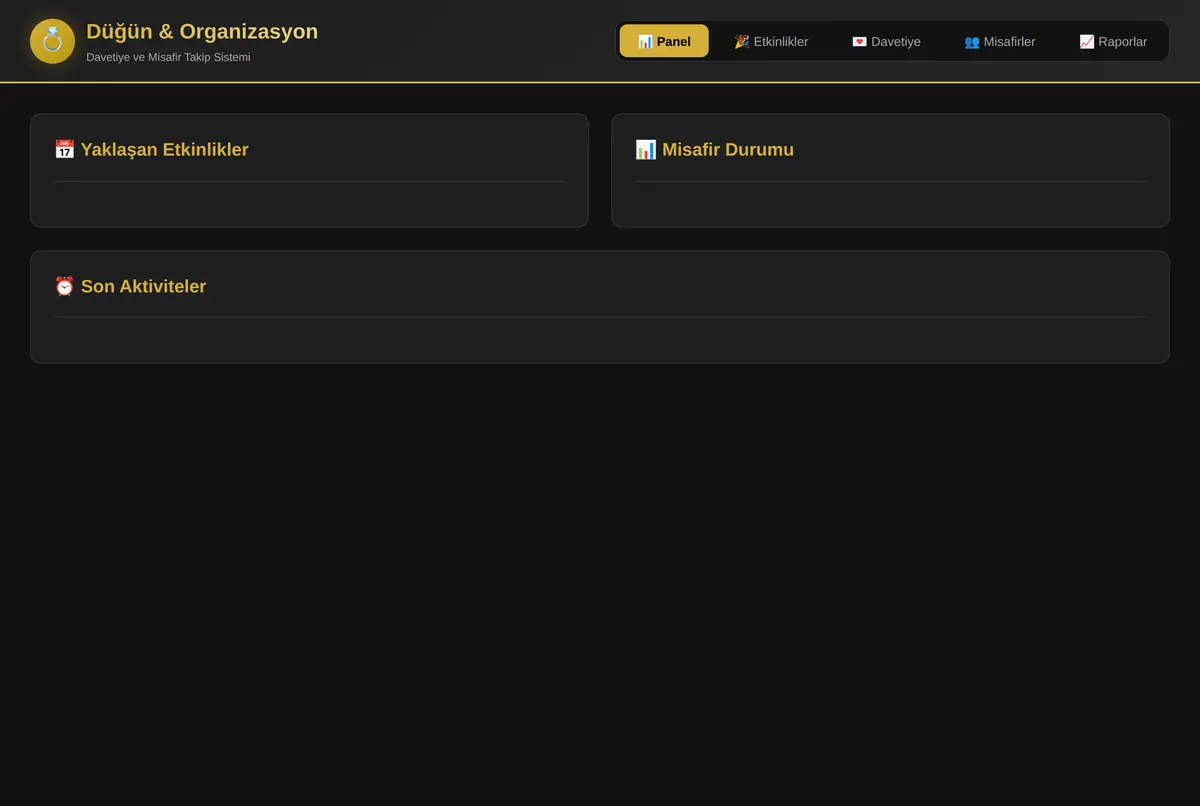1200x806 pixels.
Task: Open the Etkinlikler tab
Action: (x=771, y=41)
